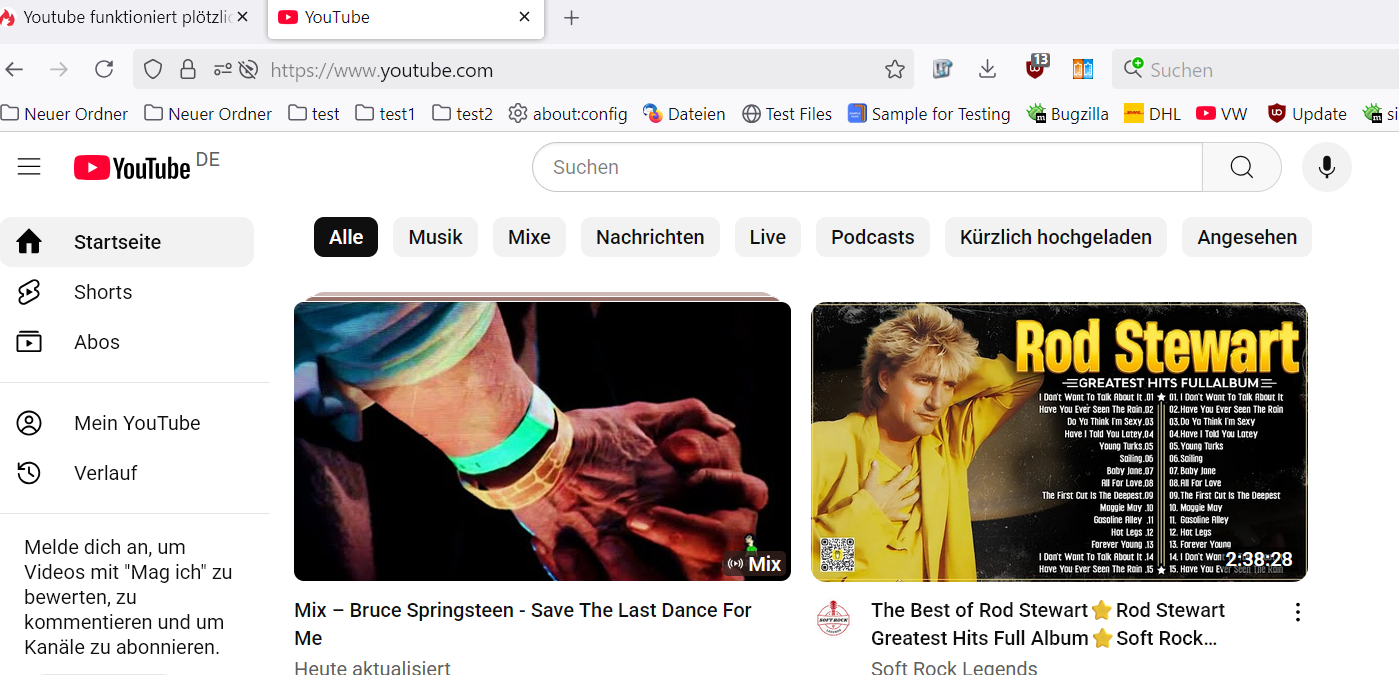Open the tracking protection shield icon
1399x675 pixels.
tap(153, 70)
